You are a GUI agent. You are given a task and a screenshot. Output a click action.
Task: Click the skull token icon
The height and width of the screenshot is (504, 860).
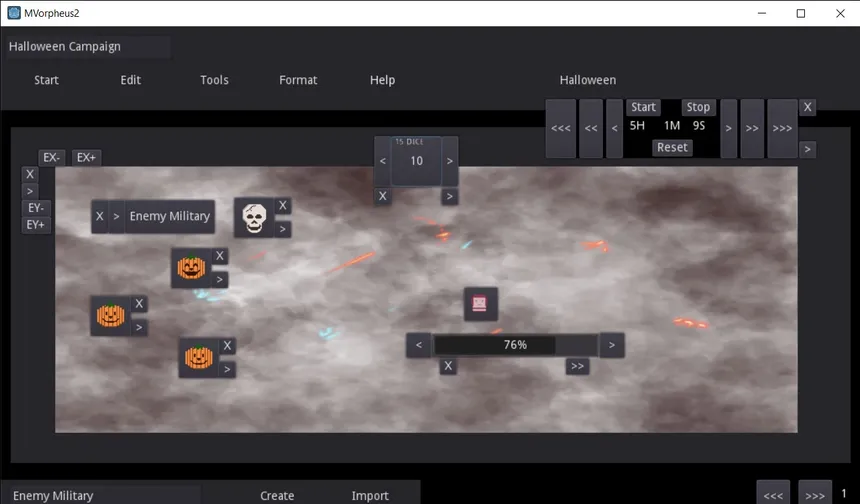(x=254, y=218)
